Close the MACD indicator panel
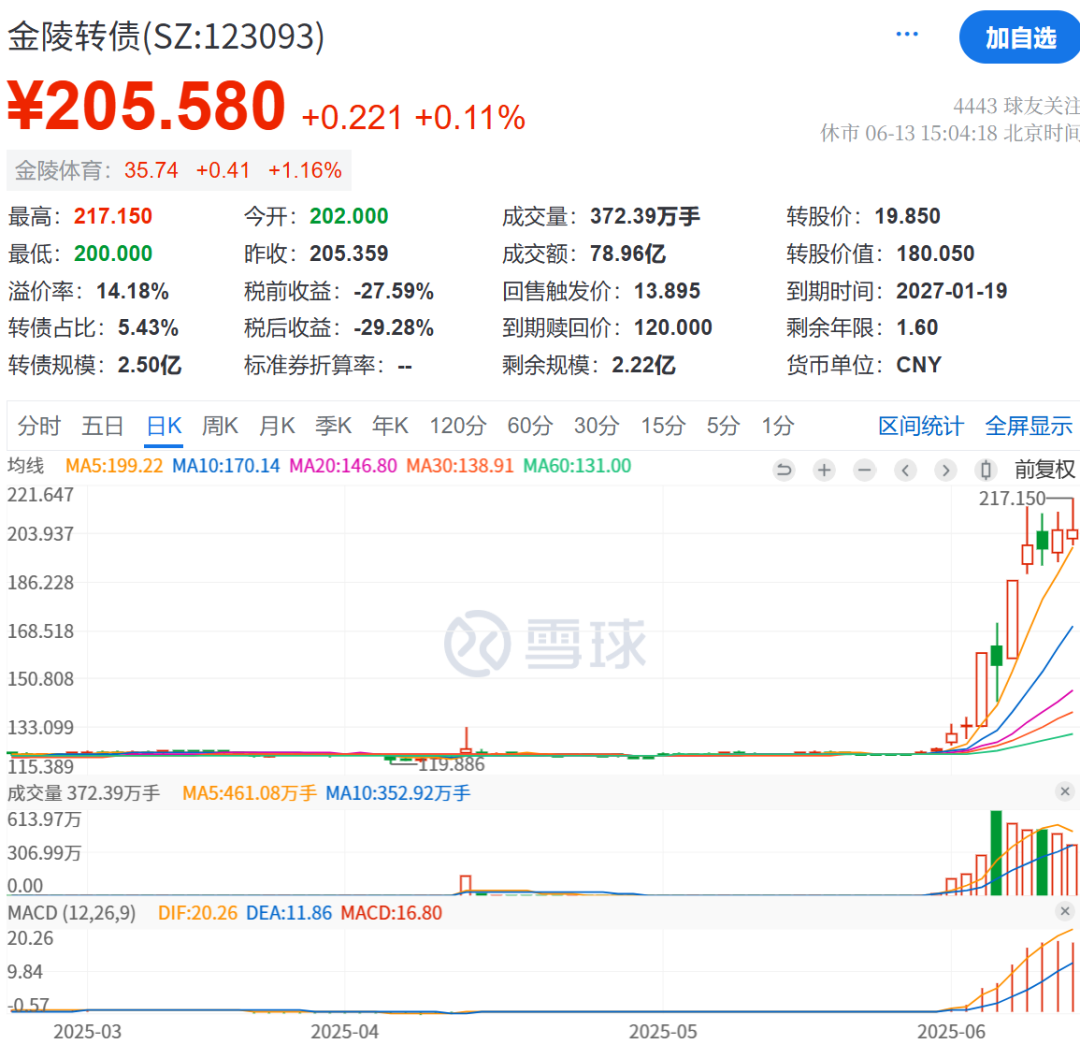Image resolution: width=1080 pixels, height=1044 pixels. click(x=1065, y=911)
